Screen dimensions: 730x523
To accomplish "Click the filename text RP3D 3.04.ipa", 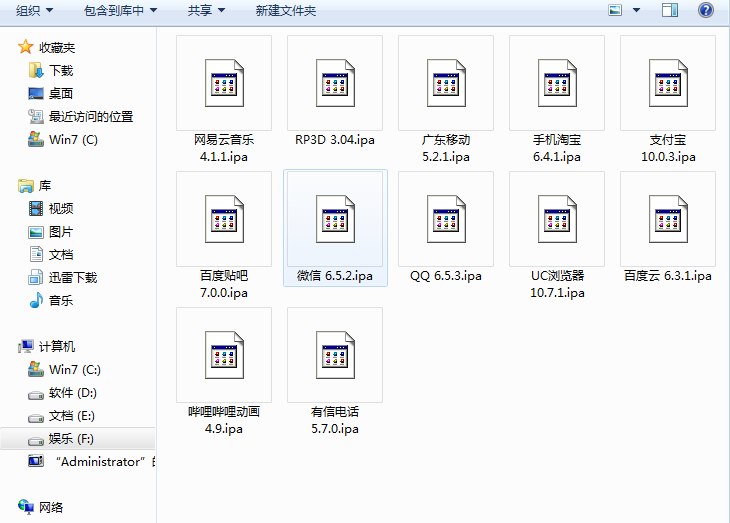I will coord(335,140).
